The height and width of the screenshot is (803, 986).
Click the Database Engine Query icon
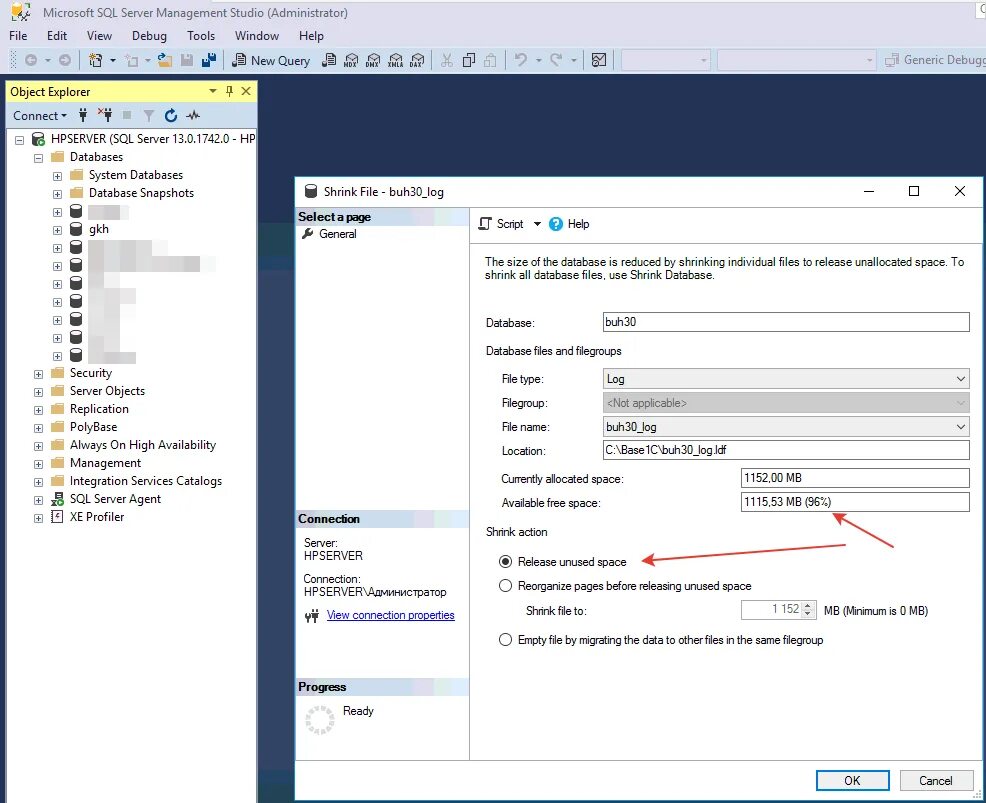coord(329,60)
